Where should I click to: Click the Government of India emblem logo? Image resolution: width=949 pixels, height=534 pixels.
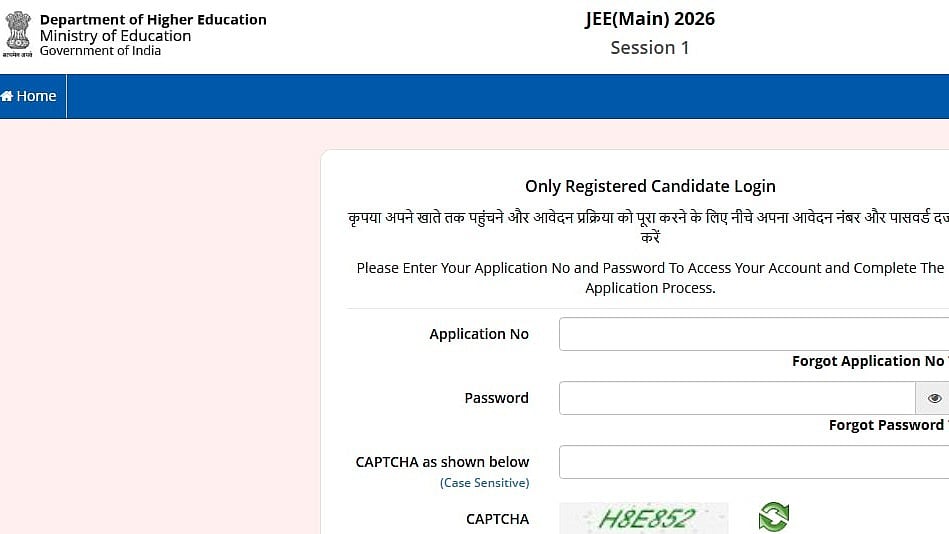18,34
